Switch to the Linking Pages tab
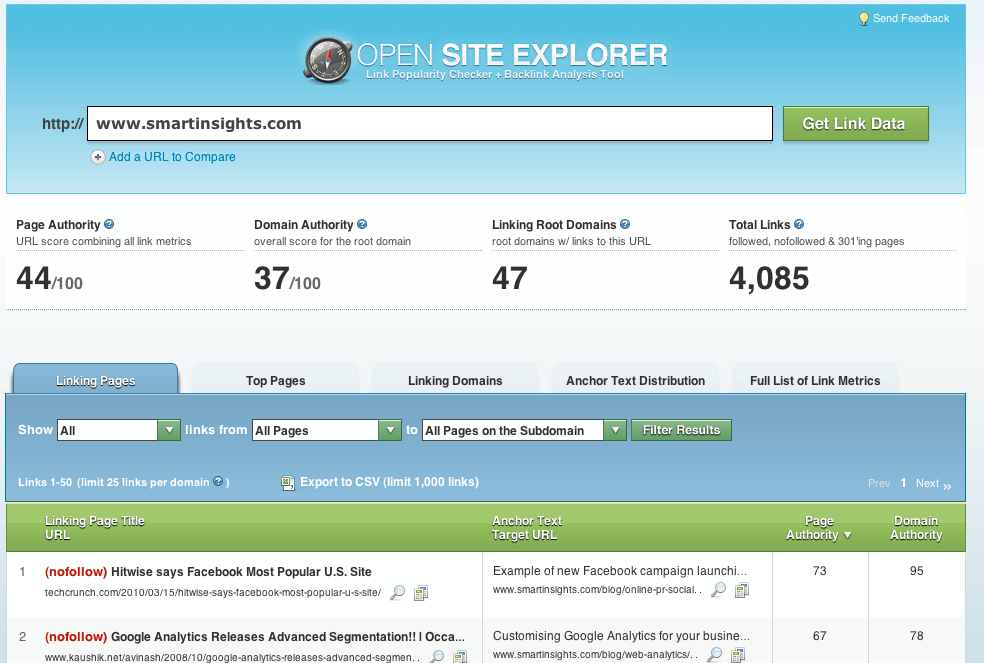This screenshot has height=663, width=984. pos(95,380)
